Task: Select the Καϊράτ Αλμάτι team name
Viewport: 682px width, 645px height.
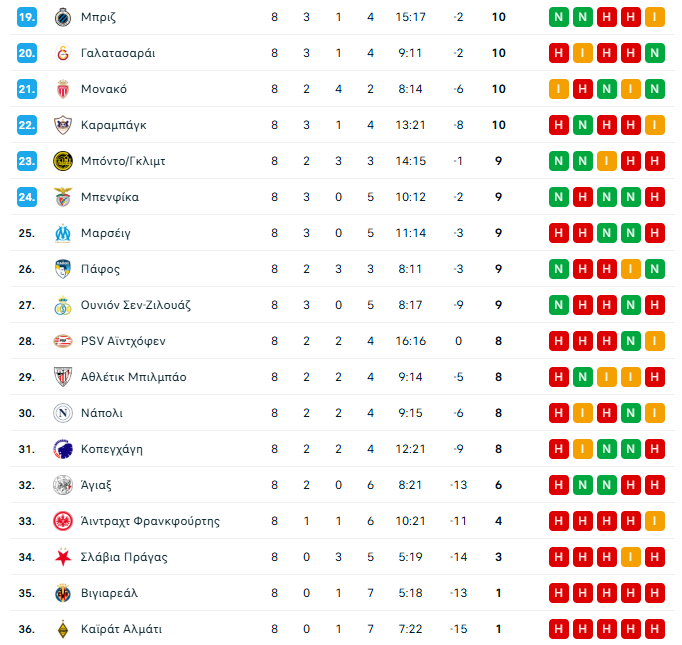Action: pos(121,629)
